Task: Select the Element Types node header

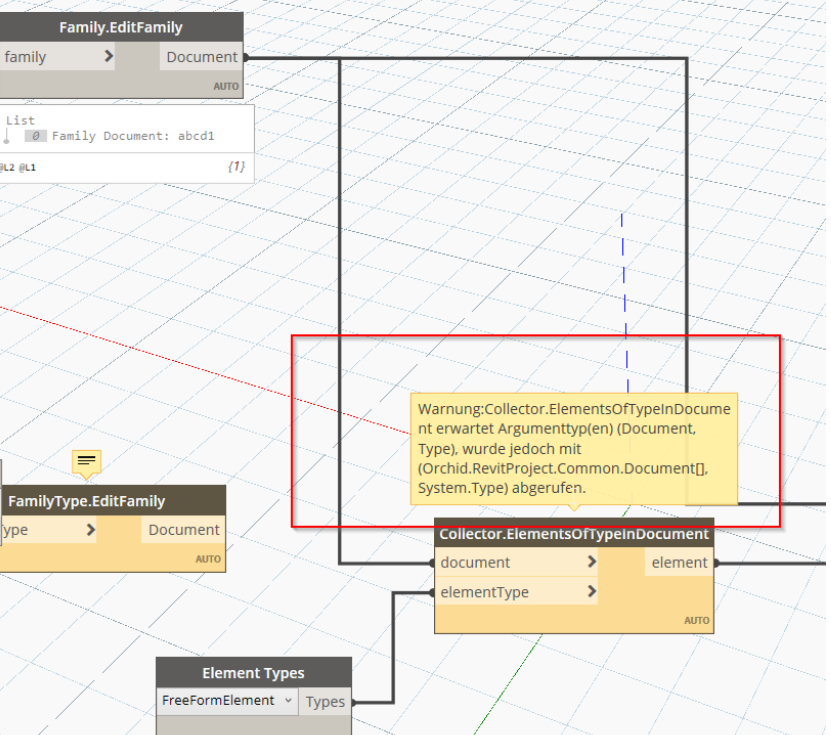Action: point(253,672)
